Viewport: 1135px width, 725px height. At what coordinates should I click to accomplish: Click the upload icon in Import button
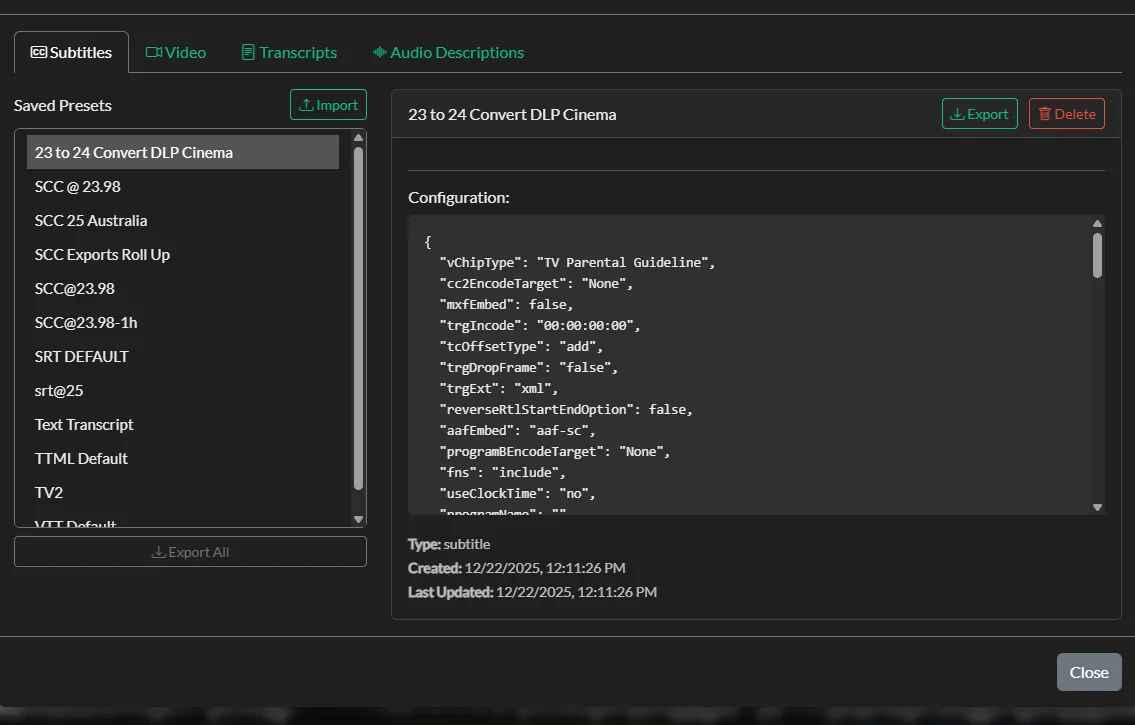(306, 105)
